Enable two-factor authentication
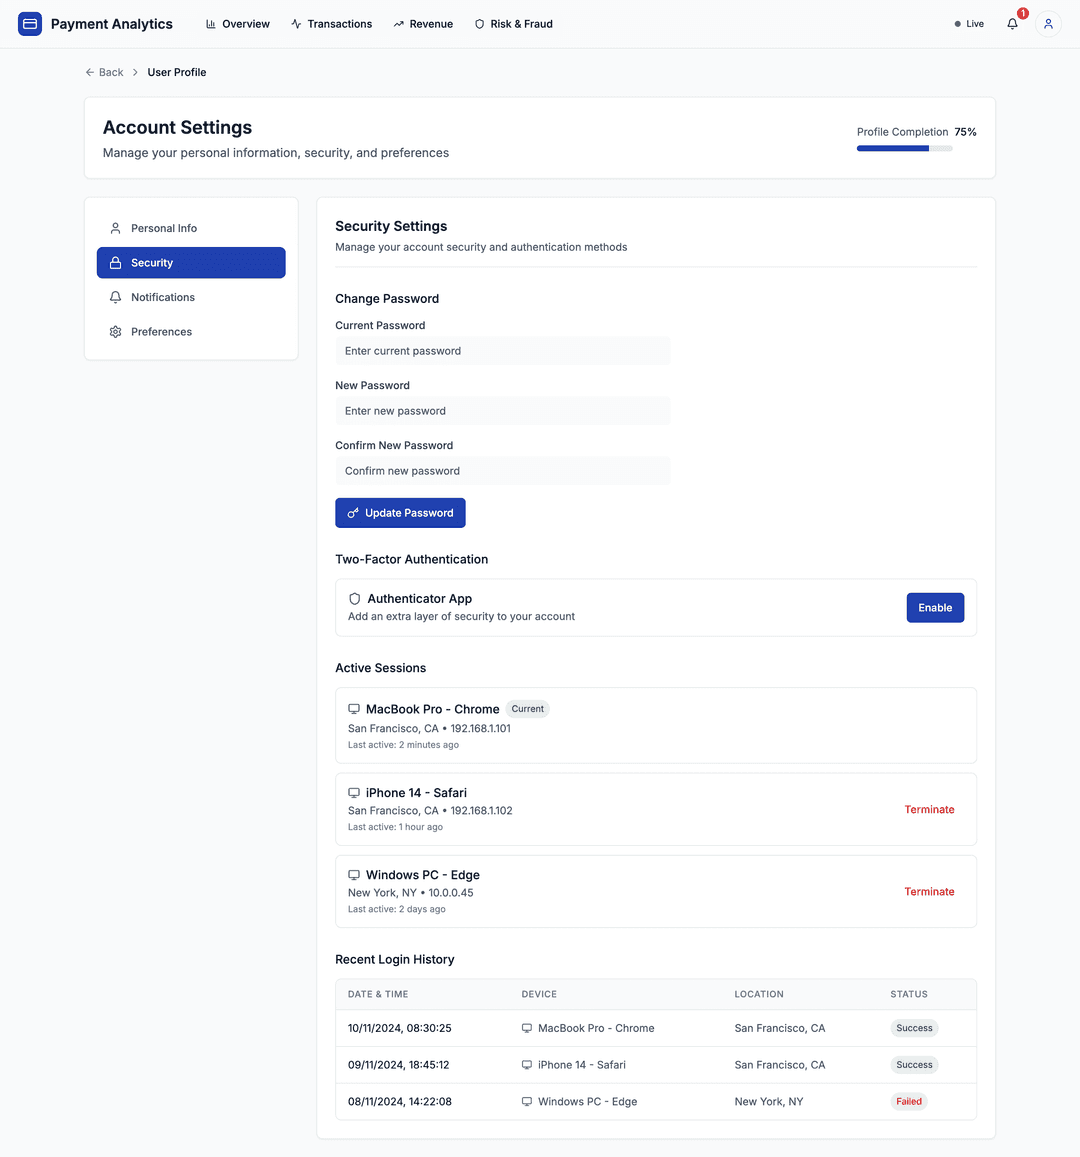1080x1157 pixels. (x=934, y=607)
